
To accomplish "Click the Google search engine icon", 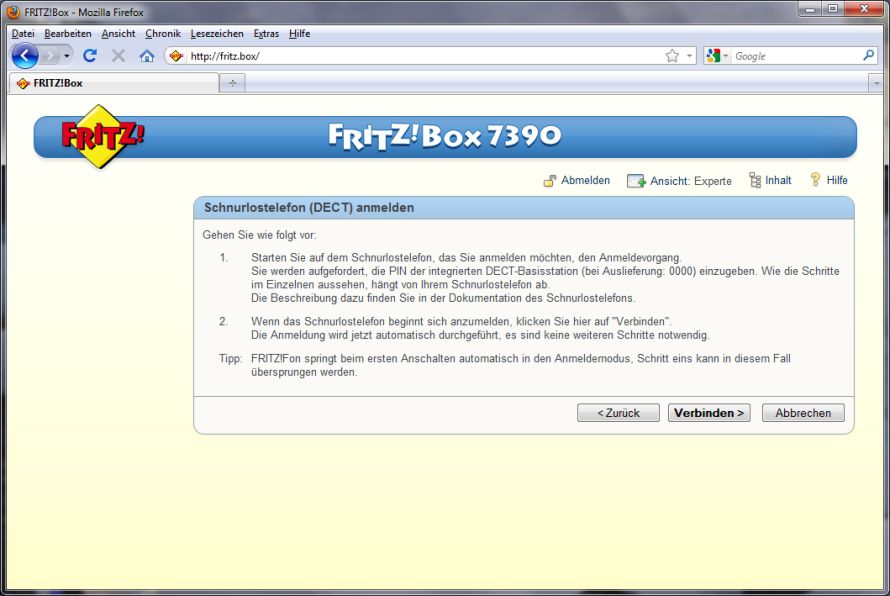I will (713, 56).
